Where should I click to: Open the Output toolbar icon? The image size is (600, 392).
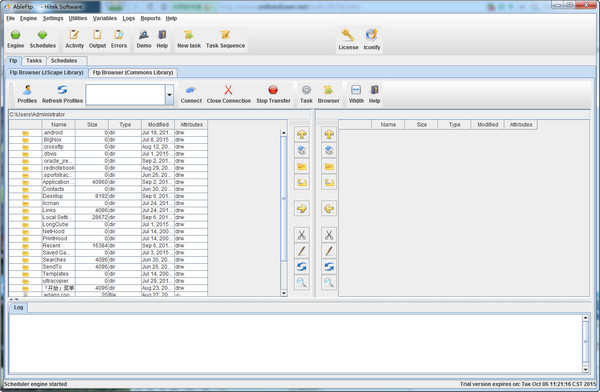(97, 39)
